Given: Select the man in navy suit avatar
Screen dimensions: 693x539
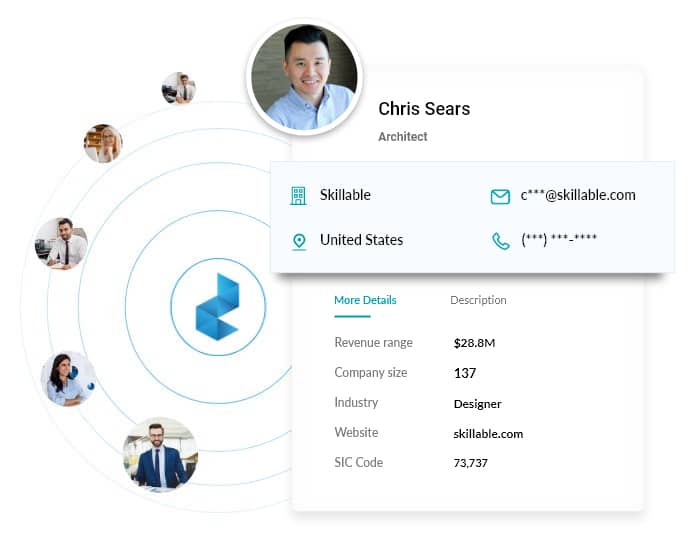Looking at the screenshot, I should tap(160, 455).
